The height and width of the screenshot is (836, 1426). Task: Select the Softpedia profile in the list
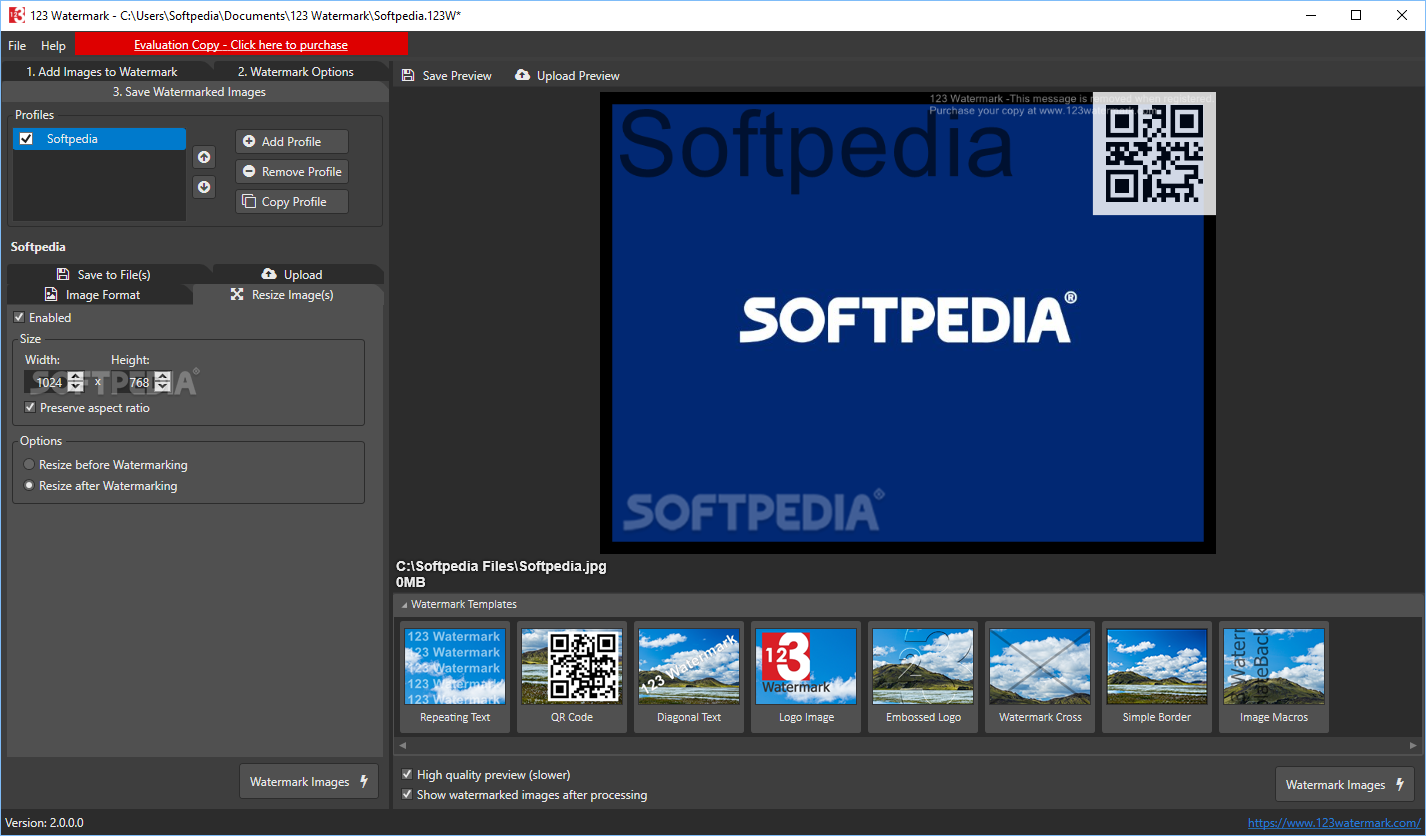tap(99, 139)
